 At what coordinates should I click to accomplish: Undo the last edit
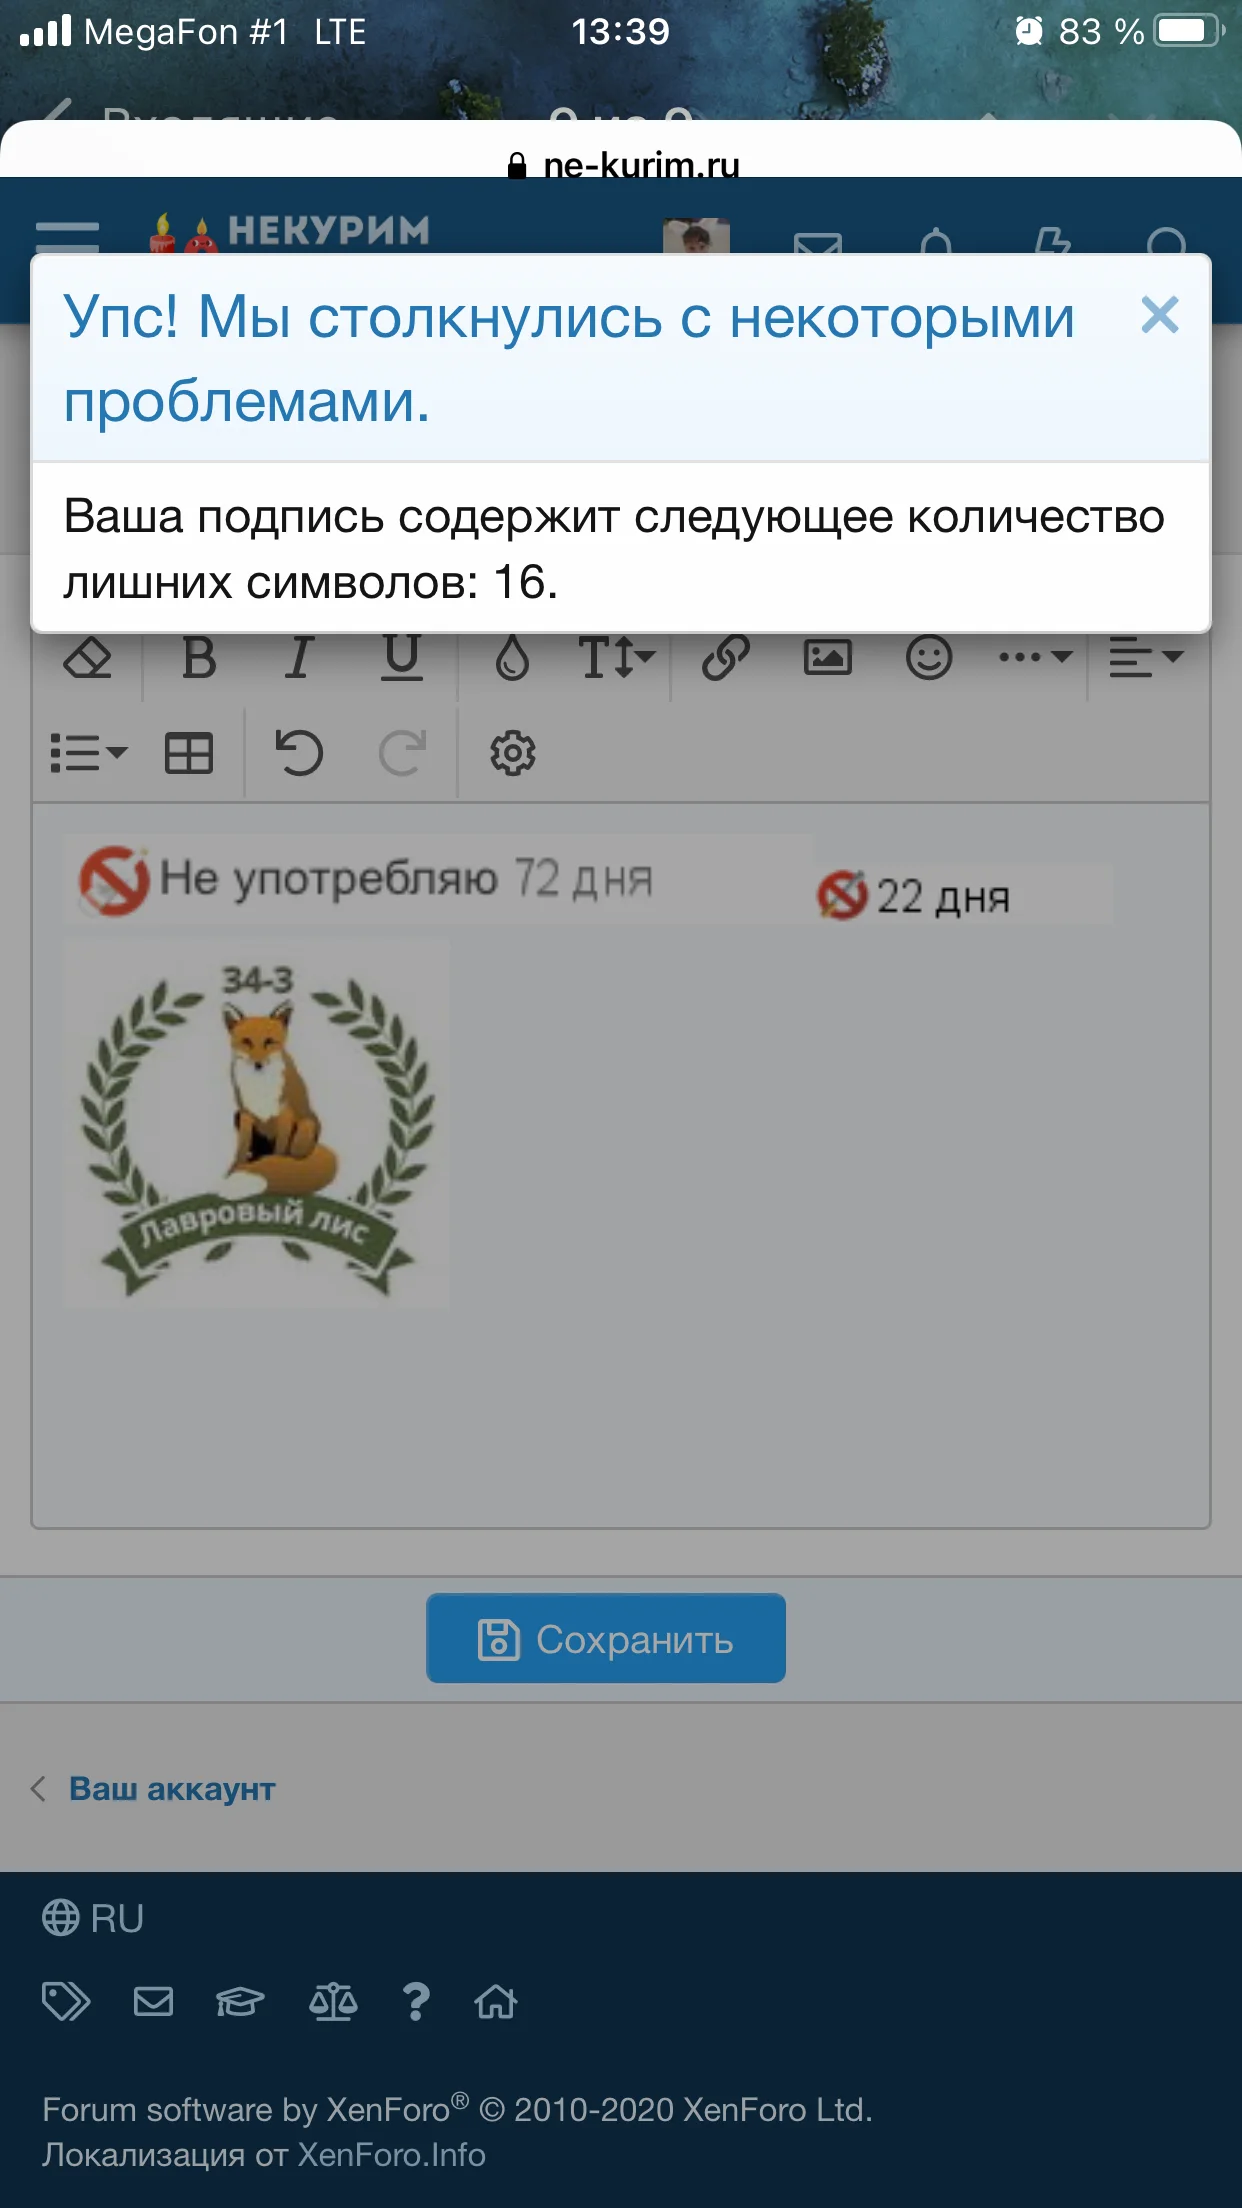[299, 753]
